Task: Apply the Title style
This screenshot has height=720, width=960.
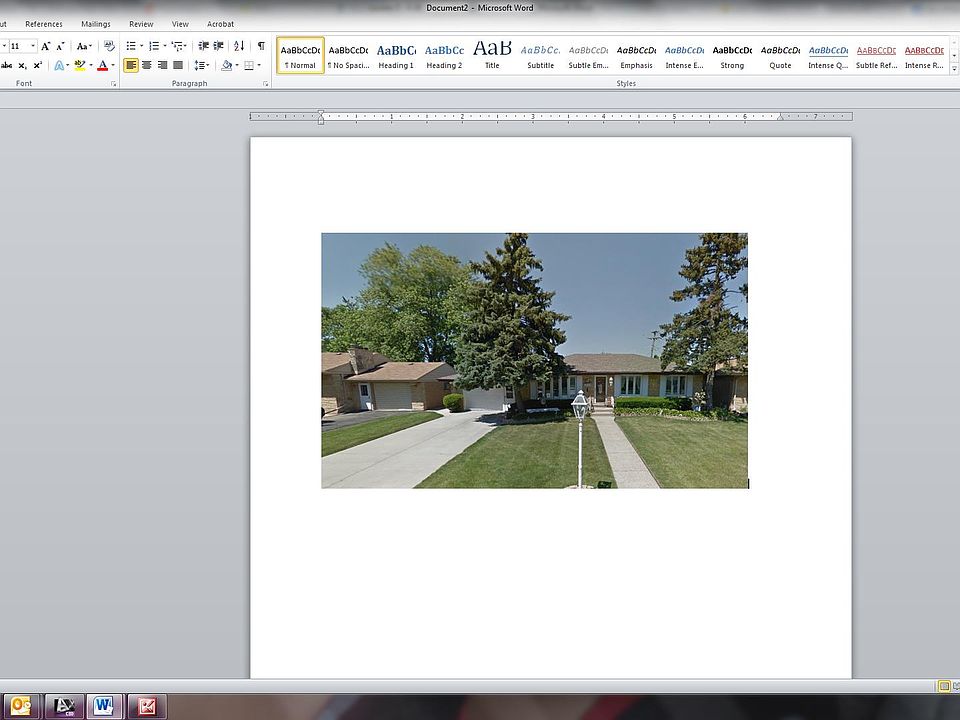Action: [x=492, y=55]
